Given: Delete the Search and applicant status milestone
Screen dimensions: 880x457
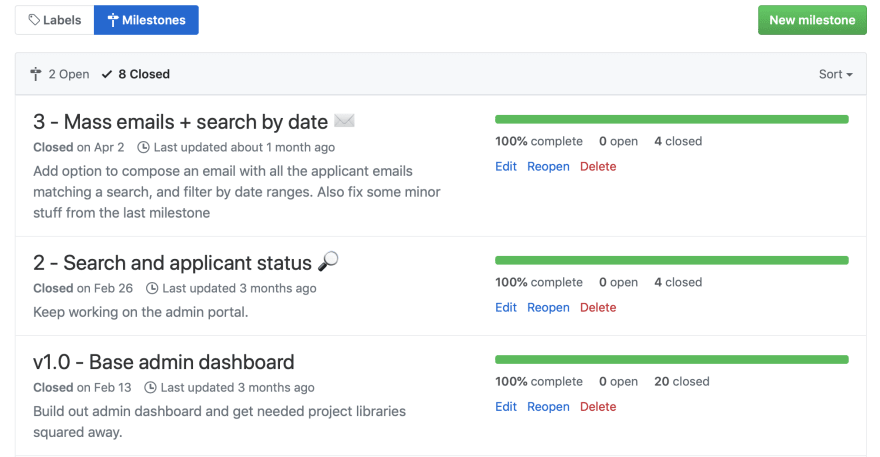Looking at the screenshot, I should pos(598,307).
